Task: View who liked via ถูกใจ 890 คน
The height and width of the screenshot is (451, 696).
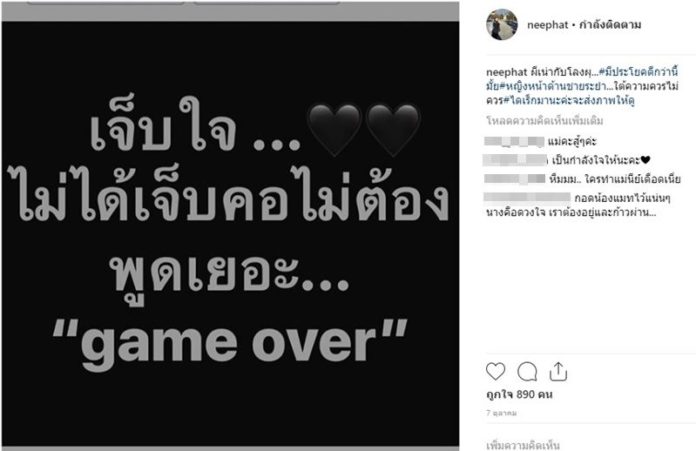Action: click(x=519, y=394)
